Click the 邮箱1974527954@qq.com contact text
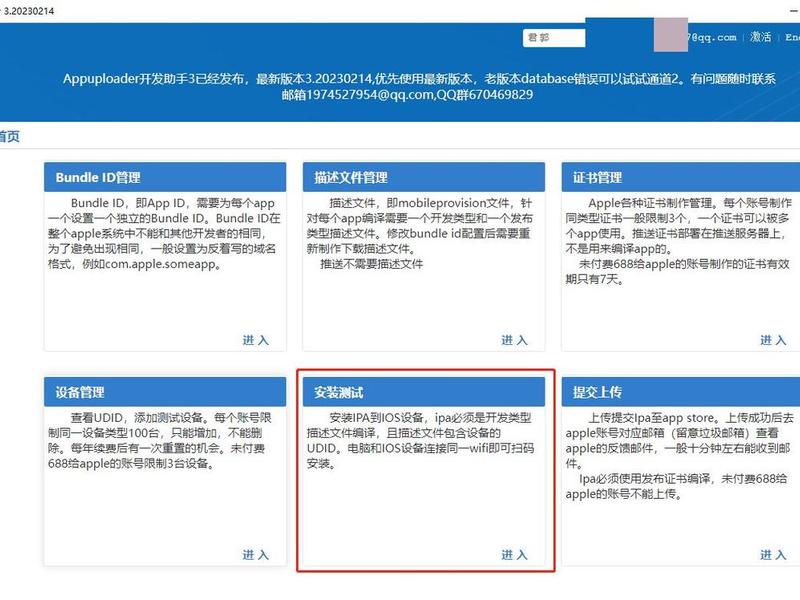 click(x=357, y=95)
